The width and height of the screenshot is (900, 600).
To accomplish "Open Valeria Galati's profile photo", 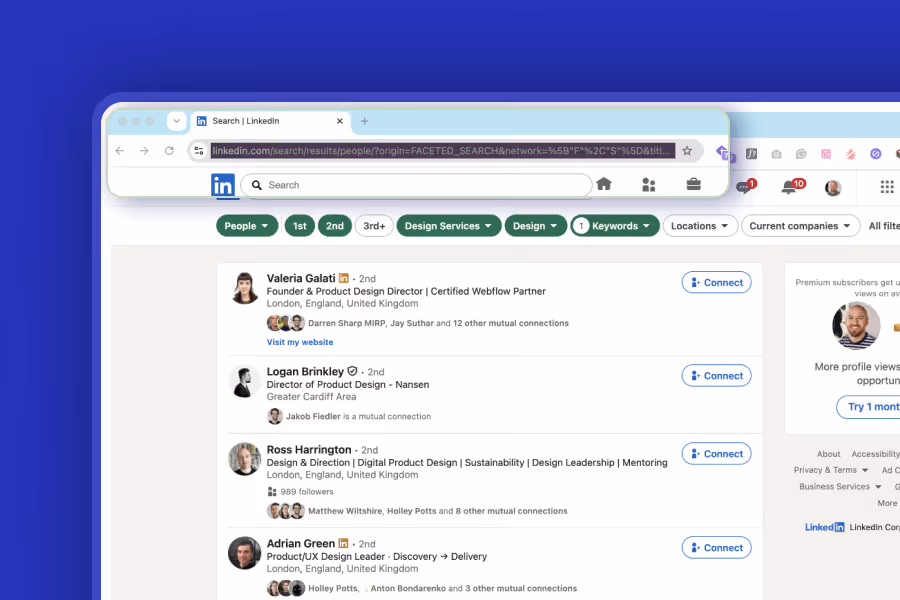I will (x=245, y=288).
